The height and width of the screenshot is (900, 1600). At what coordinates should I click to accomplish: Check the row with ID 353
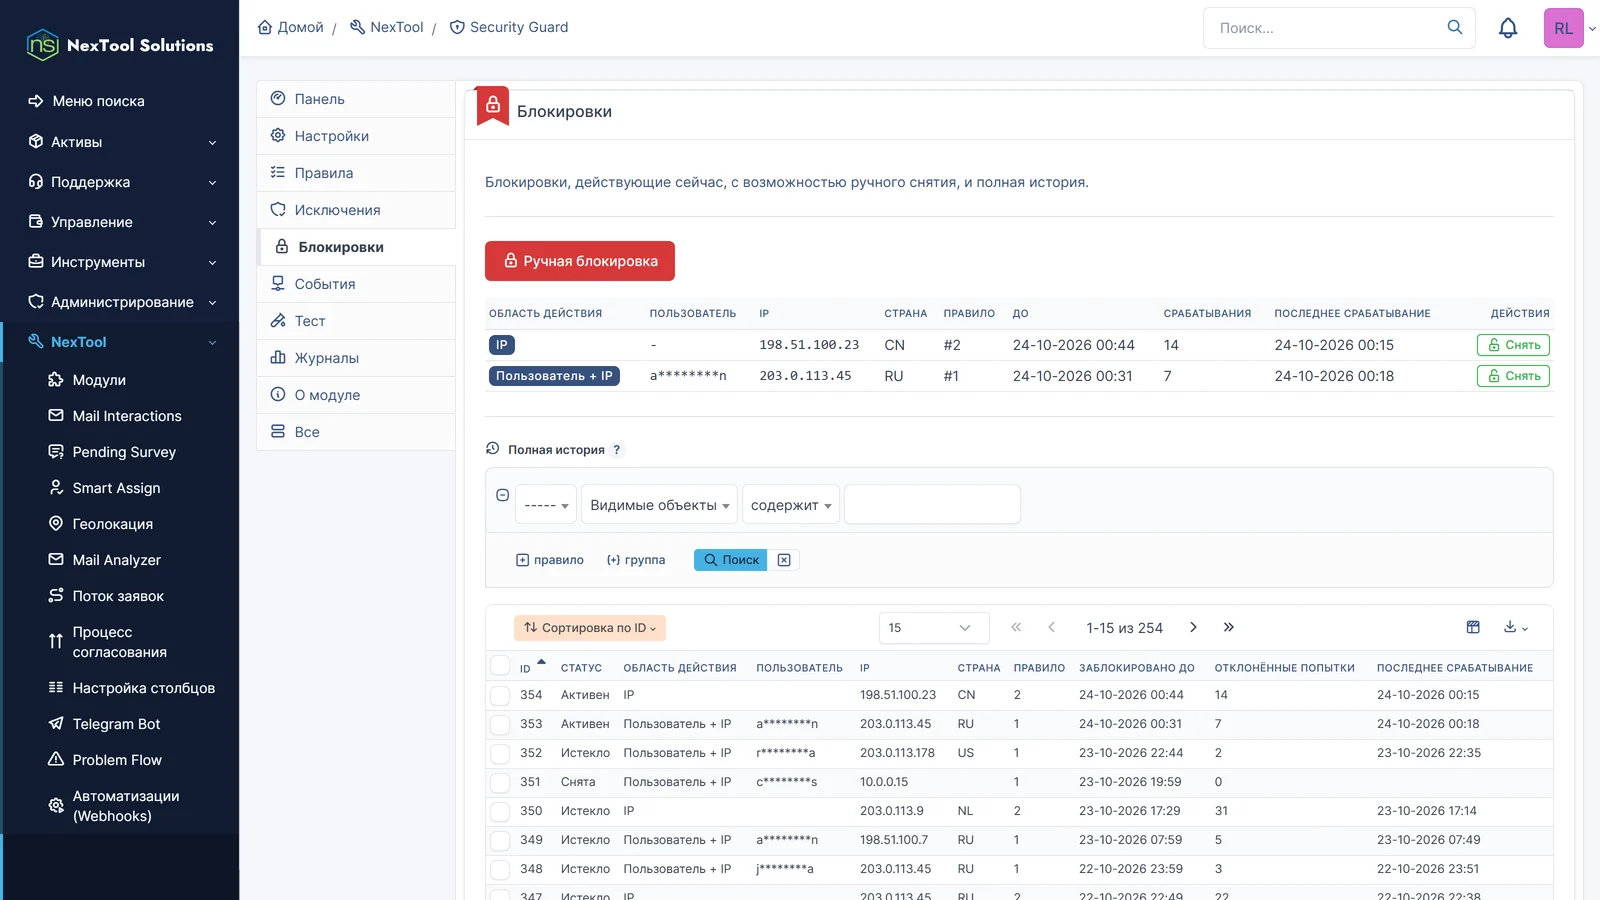coord(500,724)
